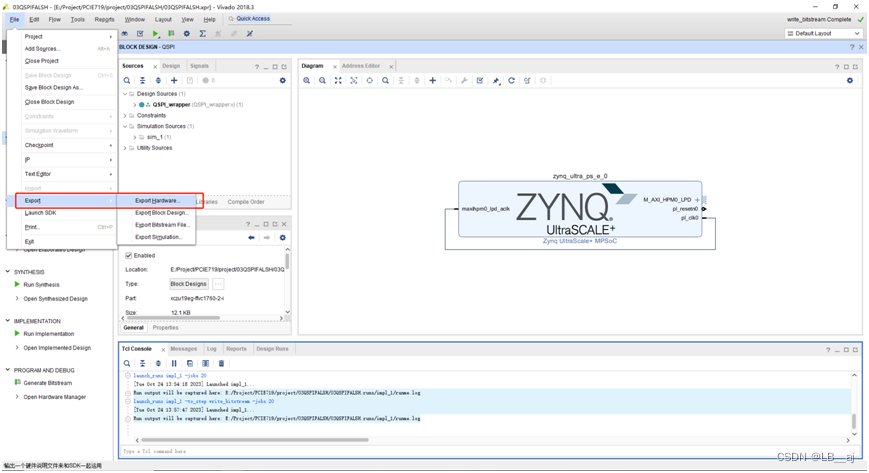Click Zoom Fit icon in Diagram toolbar
The width and height of the screenshot is (869, 473).
(x=338, y=80)
